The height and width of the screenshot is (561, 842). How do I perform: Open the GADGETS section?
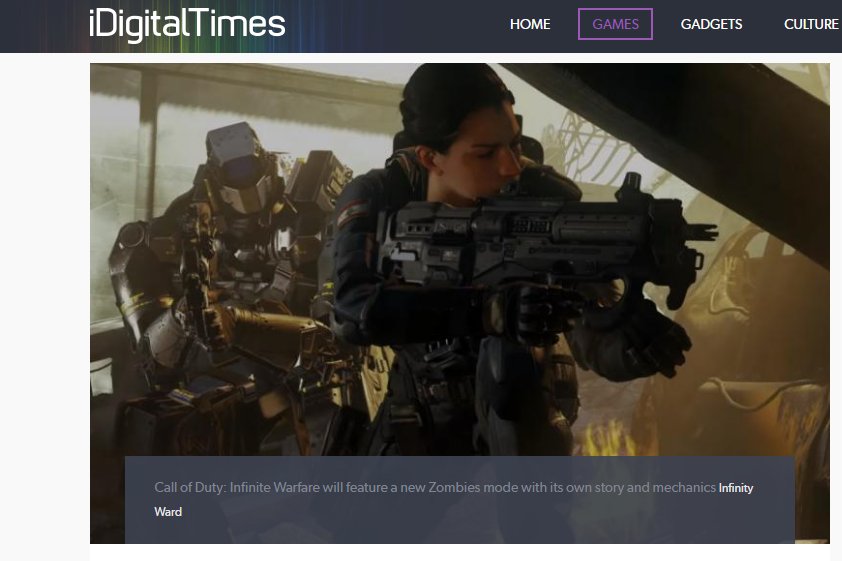pyautogui.click(x=712, y=24)
